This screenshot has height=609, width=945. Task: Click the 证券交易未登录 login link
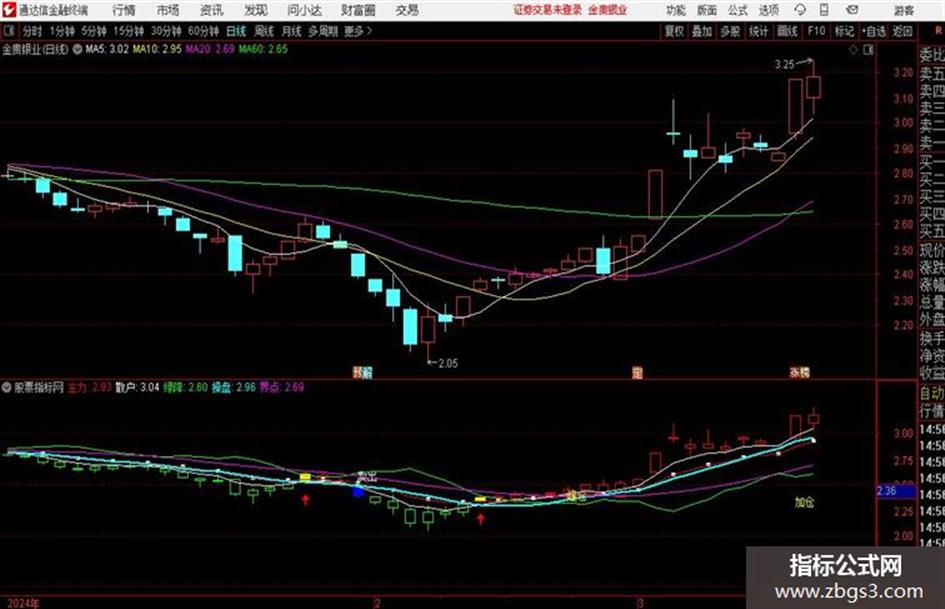coord(548,10)
